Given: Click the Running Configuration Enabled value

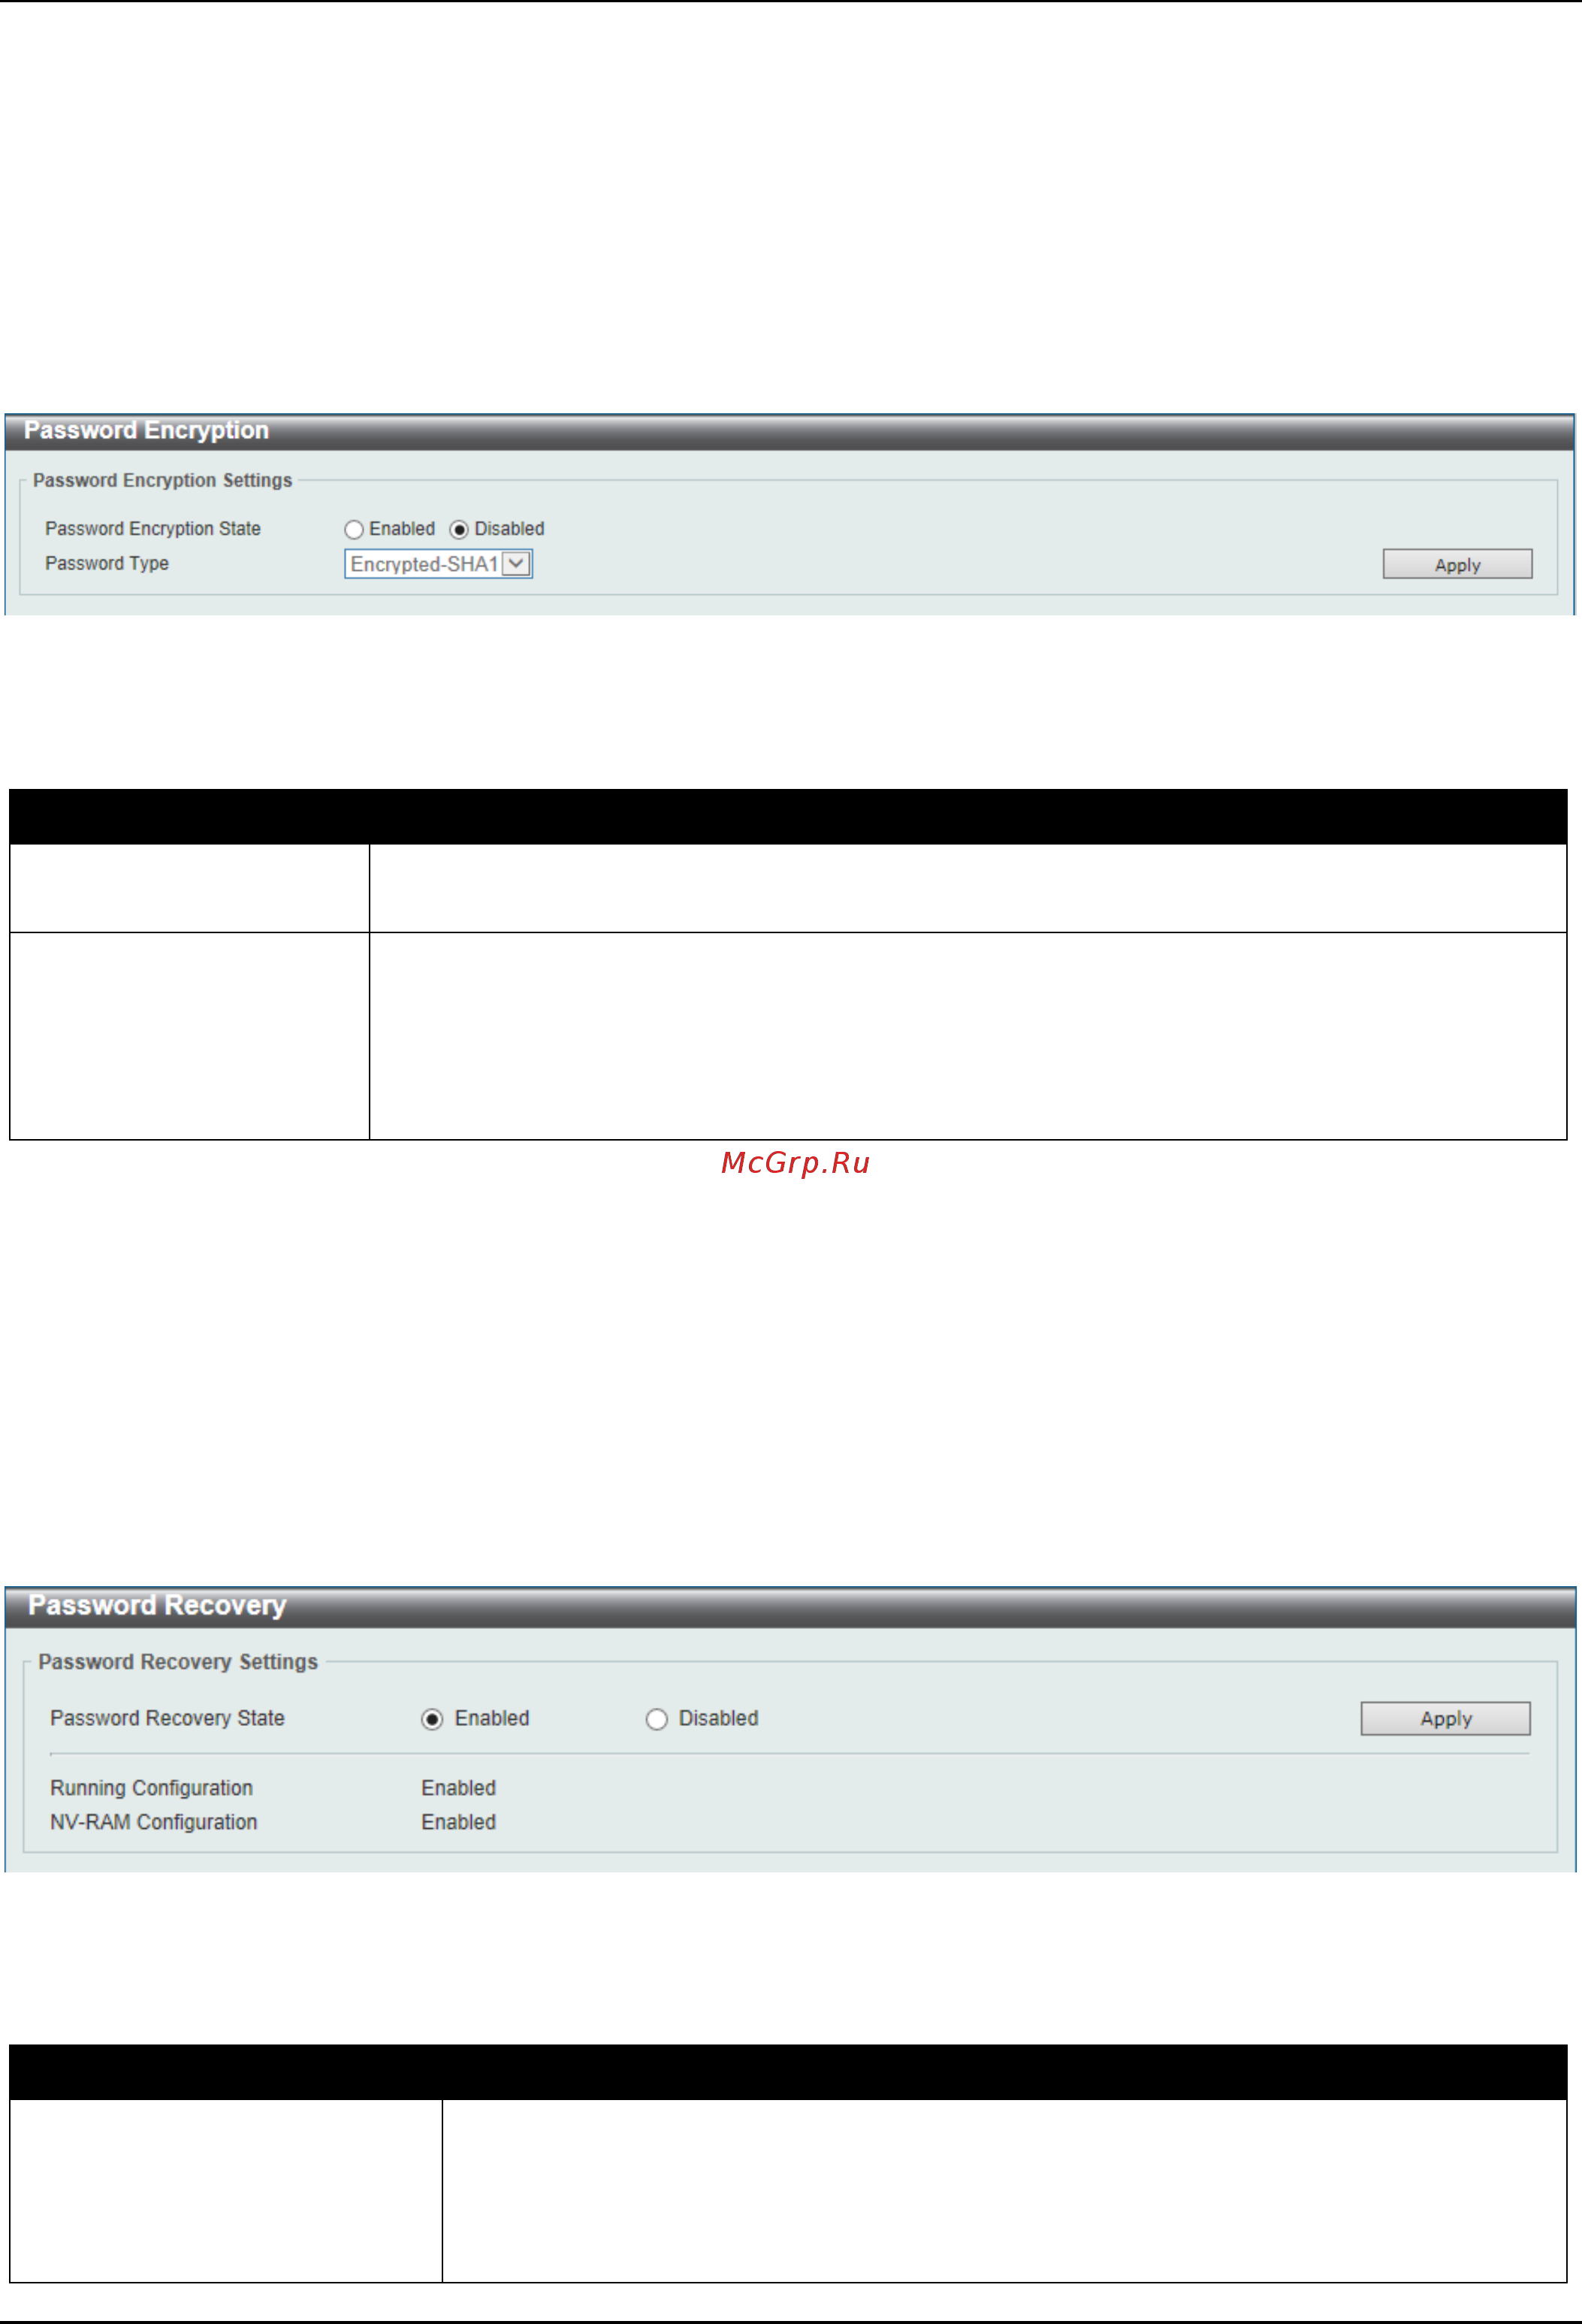Looking at the screenshot, I should point(458,1788).
